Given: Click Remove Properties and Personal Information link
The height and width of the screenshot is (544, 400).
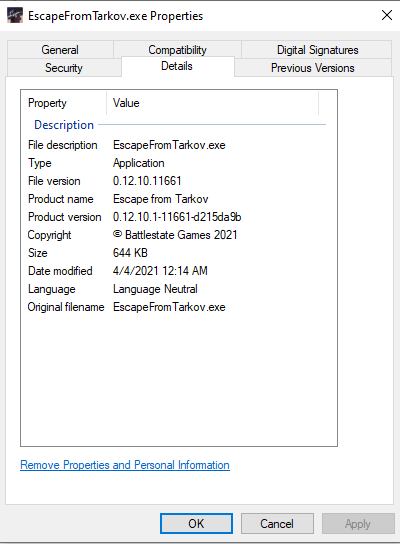Looking at the screenshot, I should [x=125, y=465].
